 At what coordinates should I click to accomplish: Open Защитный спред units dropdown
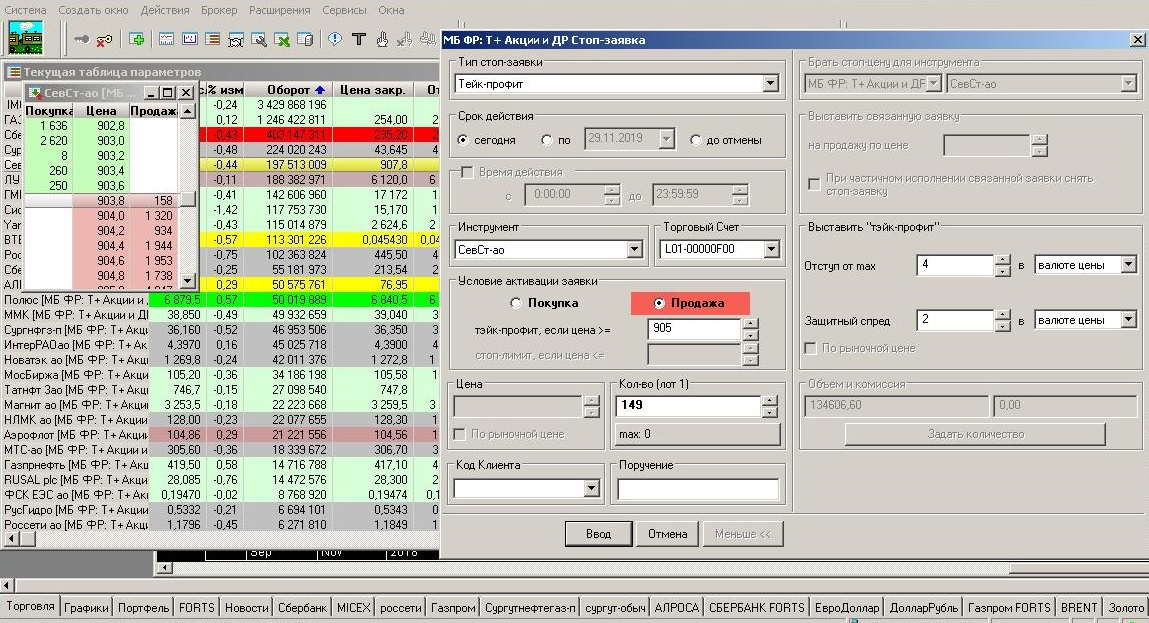[1128, 320]
